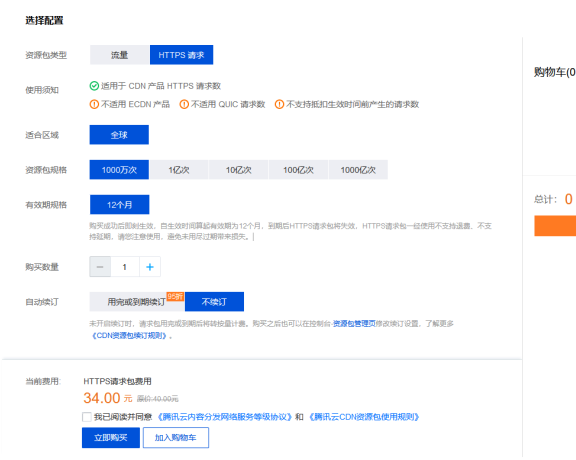Select the HTTPS 请求 package type
Screen dimensions: 576x460
pyautogui.click(x=181, y=55)
